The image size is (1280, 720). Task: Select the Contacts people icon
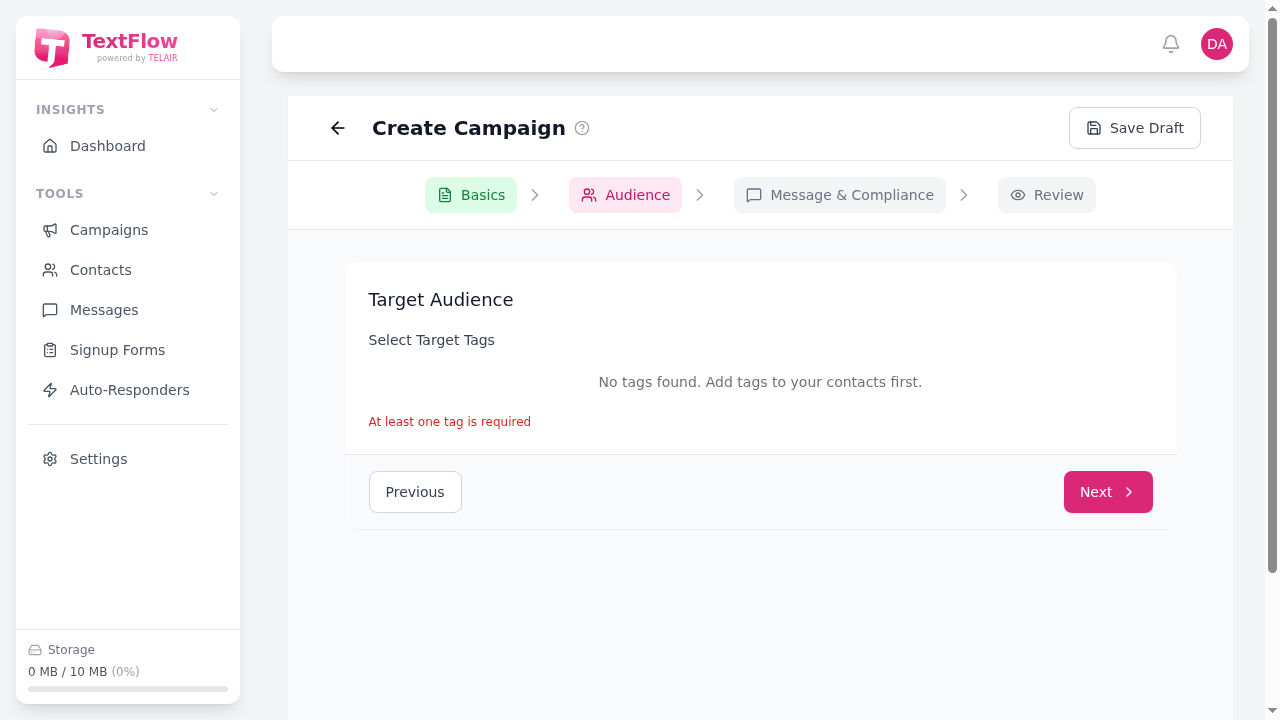tap(50, 270)
